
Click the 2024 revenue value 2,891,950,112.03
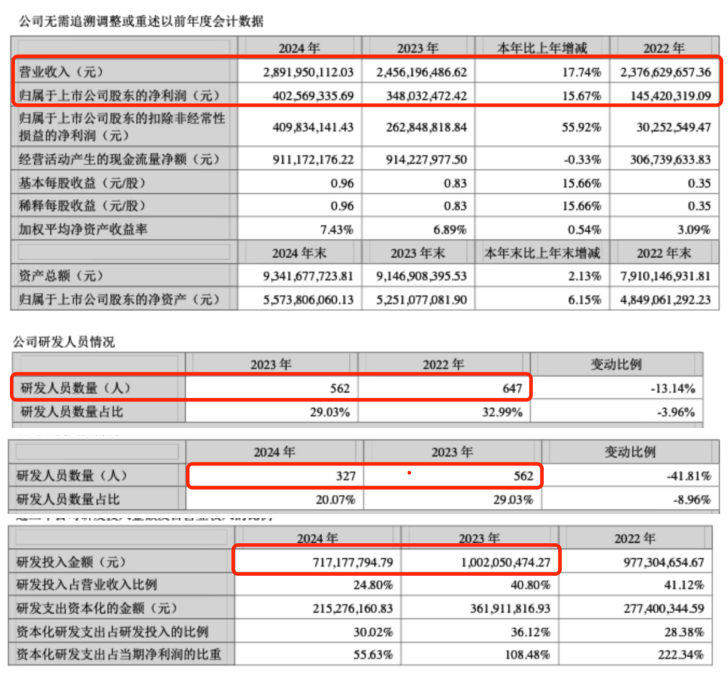pyautogui.click(x=302, y=72)
